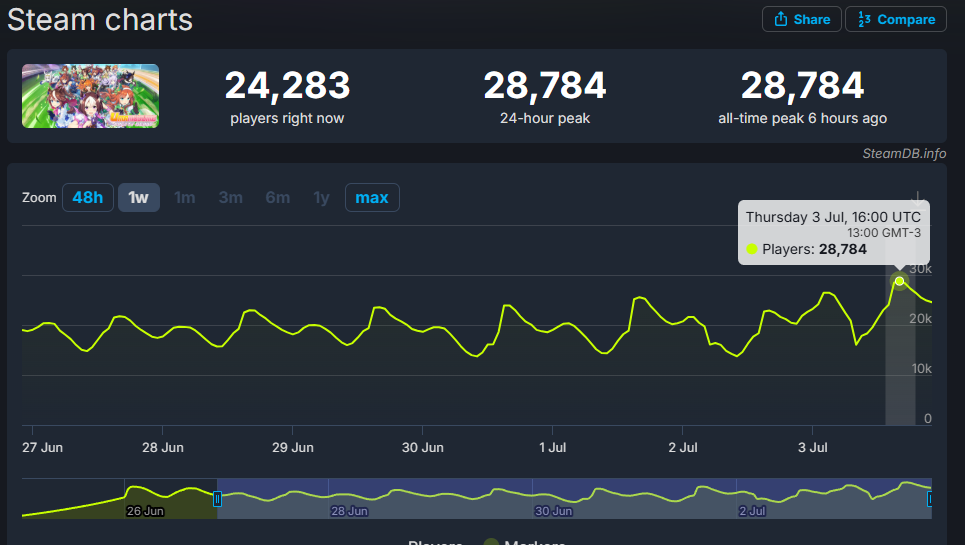The image size is (965, 545).
Task: Click the chart download arrow icon
Action: (917, 197)
